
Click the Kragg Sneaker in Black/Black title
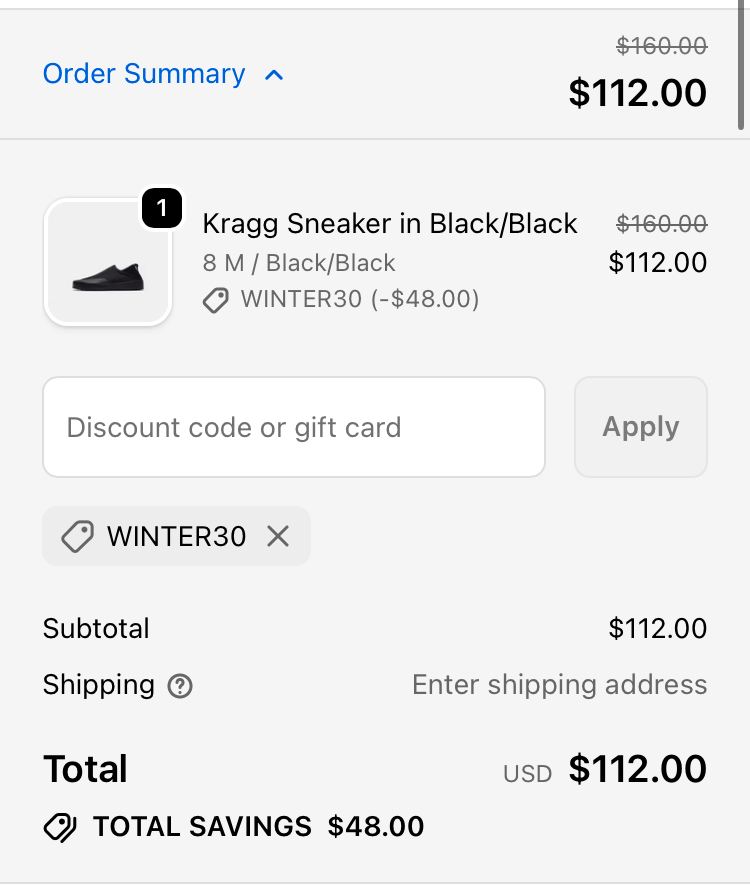(x=390, y=223)
